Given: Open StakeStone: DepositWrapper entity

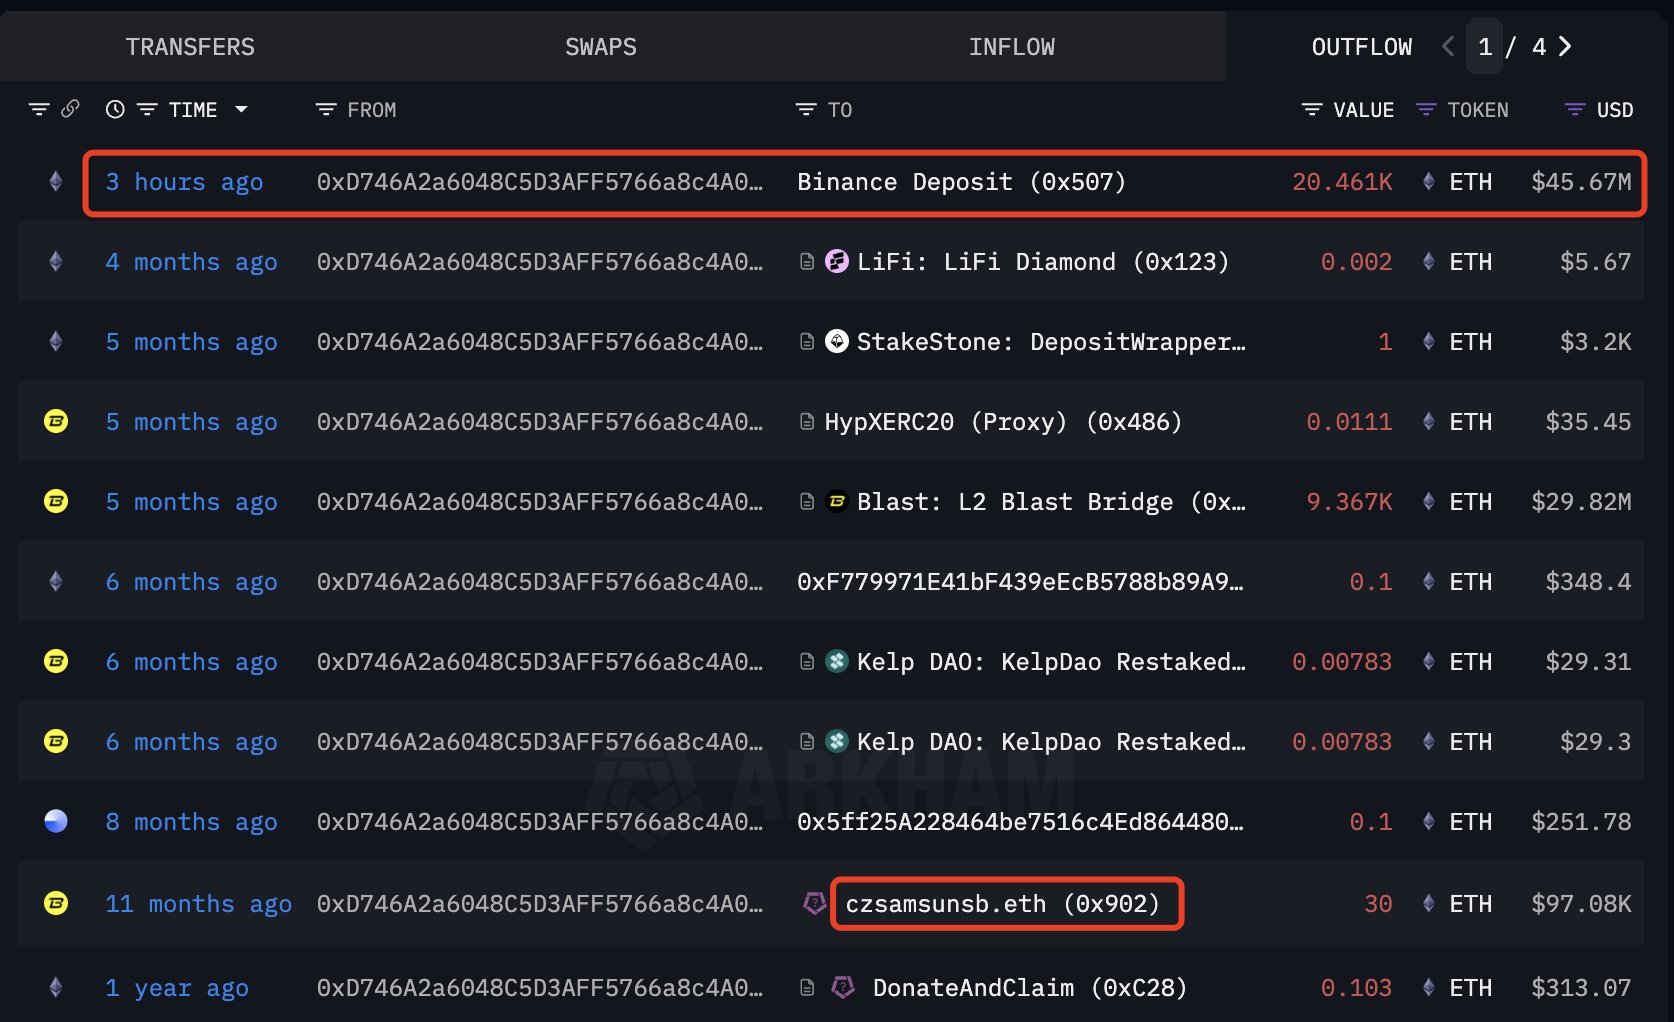Looking at the screenshot, I should click(x=1051, y=342).
